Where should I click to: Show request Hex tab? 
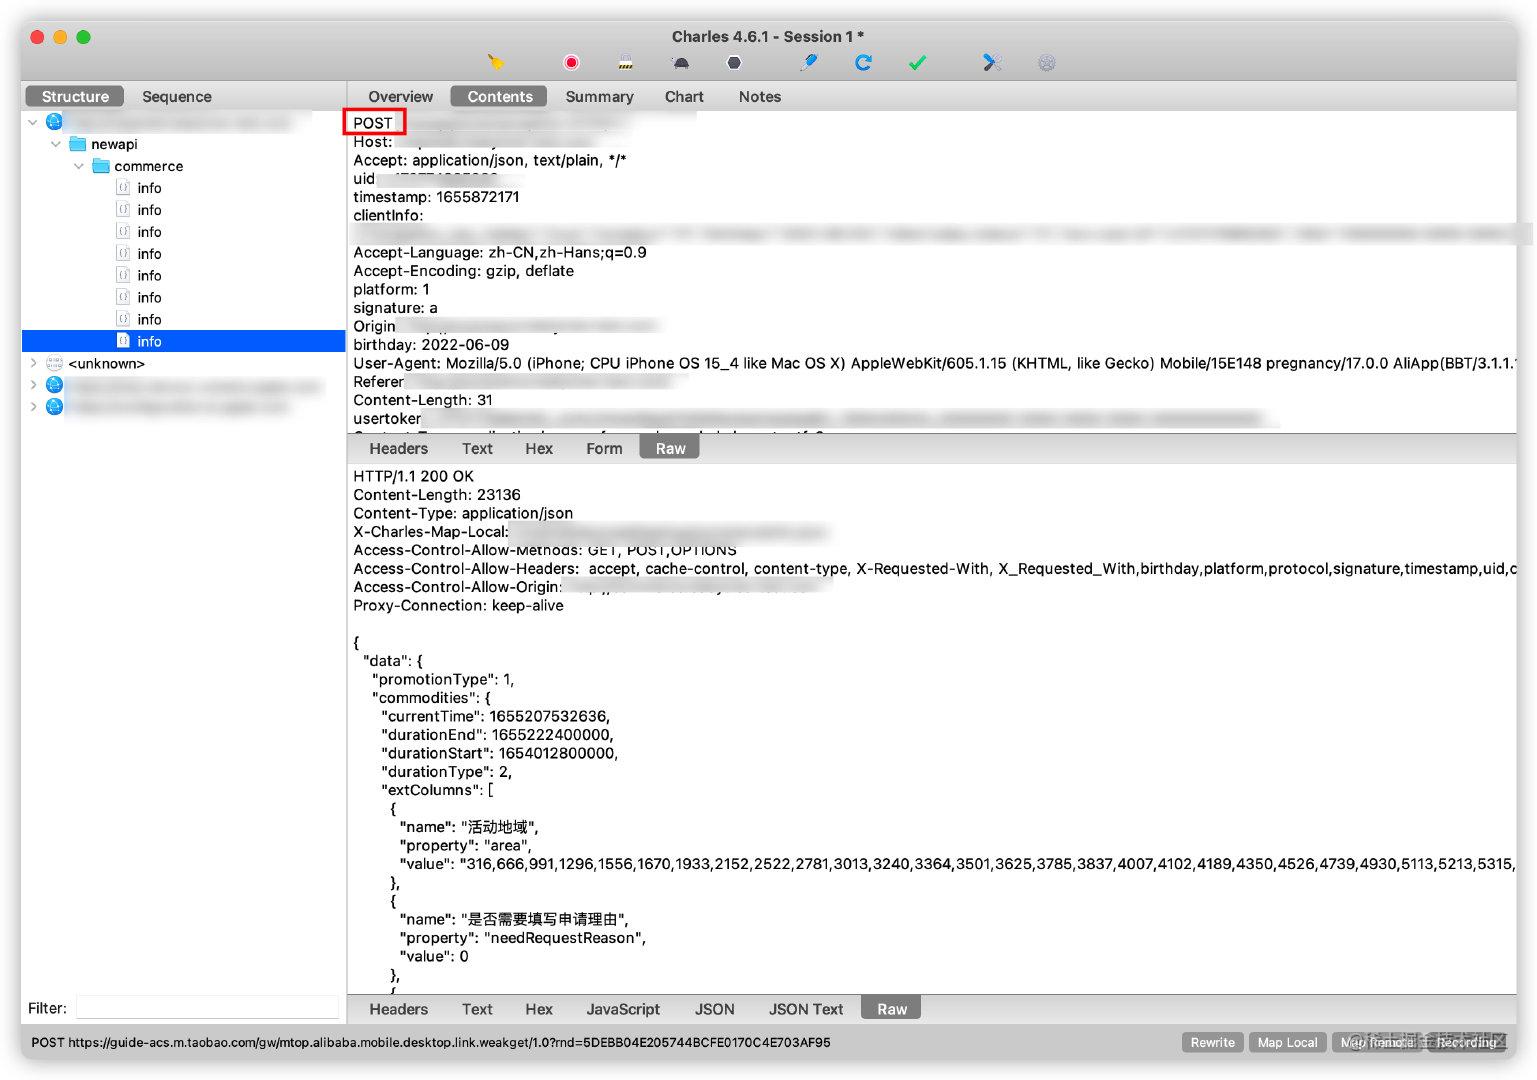click(x=539, y=449)
